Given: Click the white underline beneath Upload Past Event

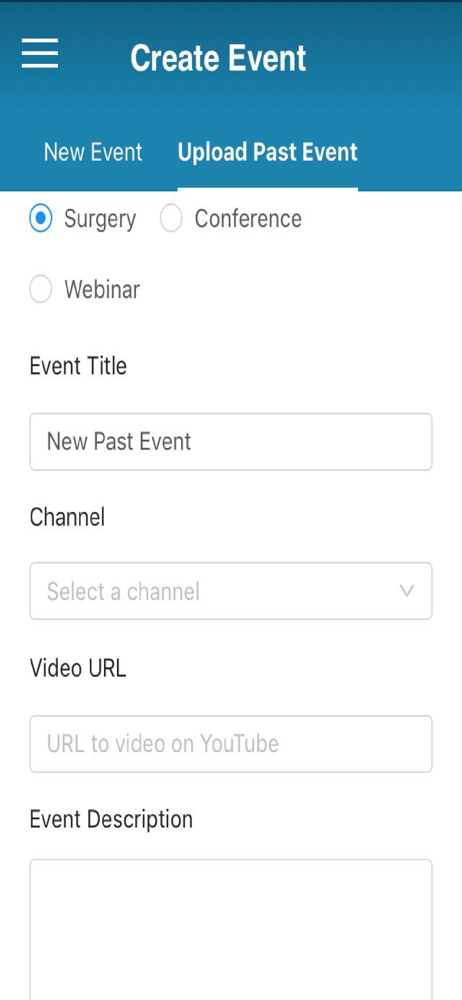Looking at the screenshot, I should (267, 189).
